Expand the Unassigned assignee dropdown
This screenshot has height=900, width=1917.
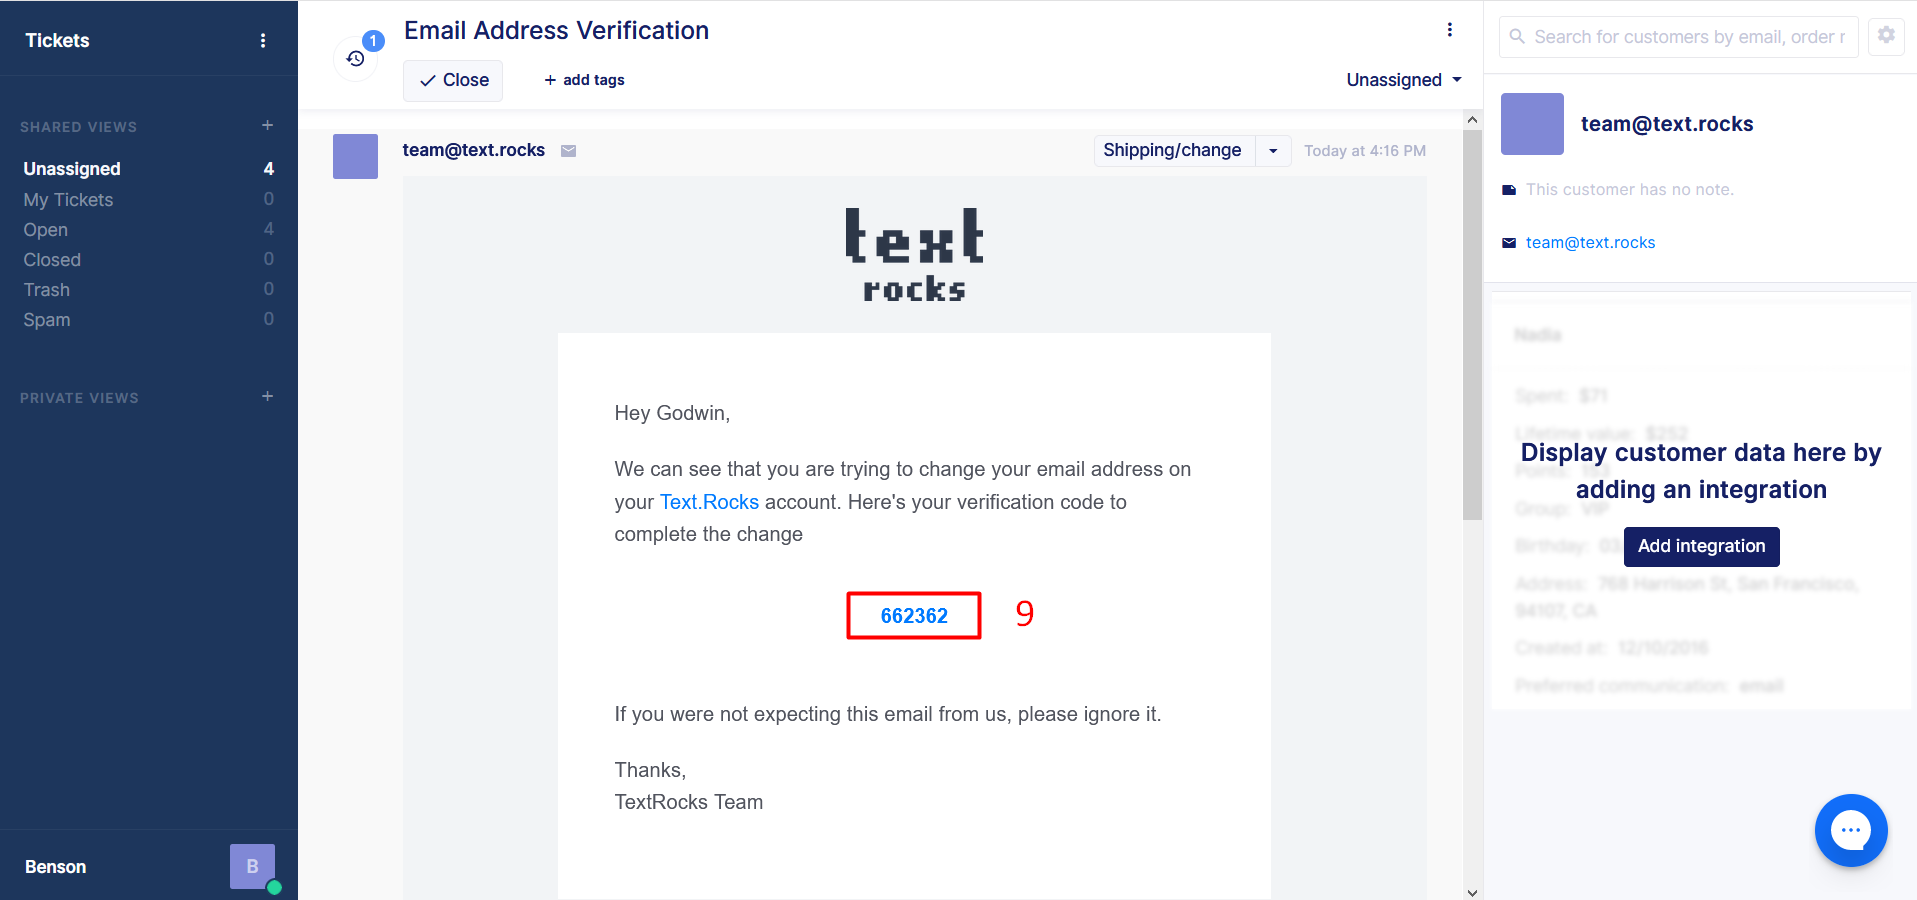1403,80
